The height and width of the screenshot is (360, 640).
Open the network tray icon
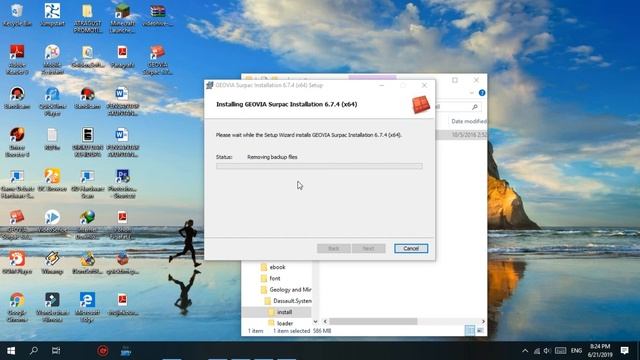[x=537, y=351]
